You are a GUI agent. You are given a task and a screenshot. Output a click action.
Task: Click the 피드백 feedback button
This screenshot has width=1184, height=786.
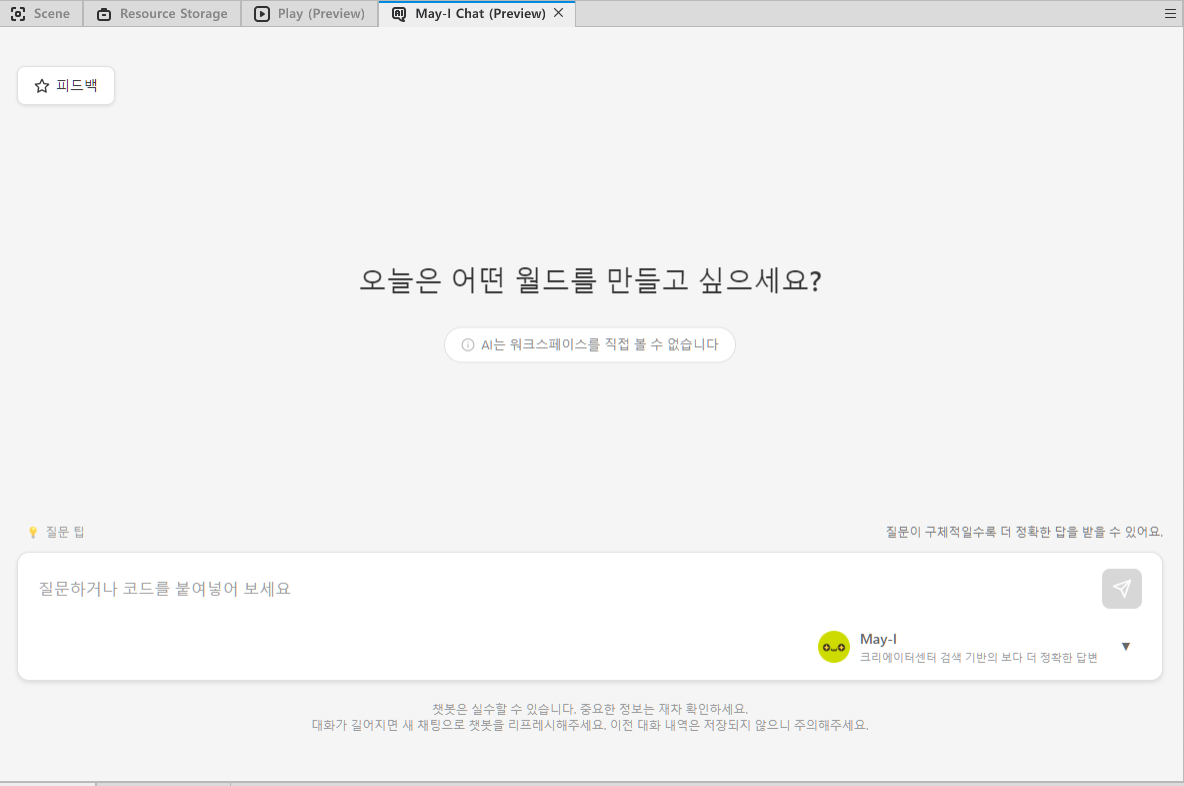[x=66, y=85]
